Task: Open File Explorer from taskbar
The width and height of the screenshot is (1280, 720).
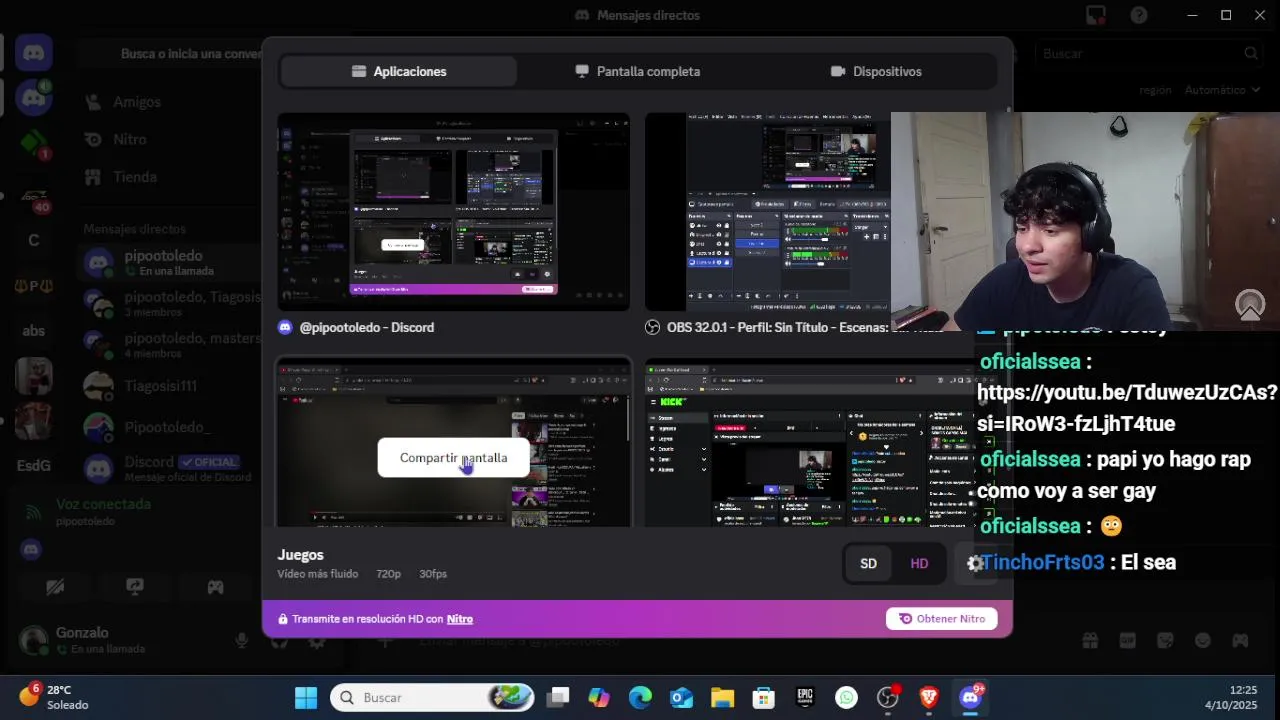Action: pos(722,697)
